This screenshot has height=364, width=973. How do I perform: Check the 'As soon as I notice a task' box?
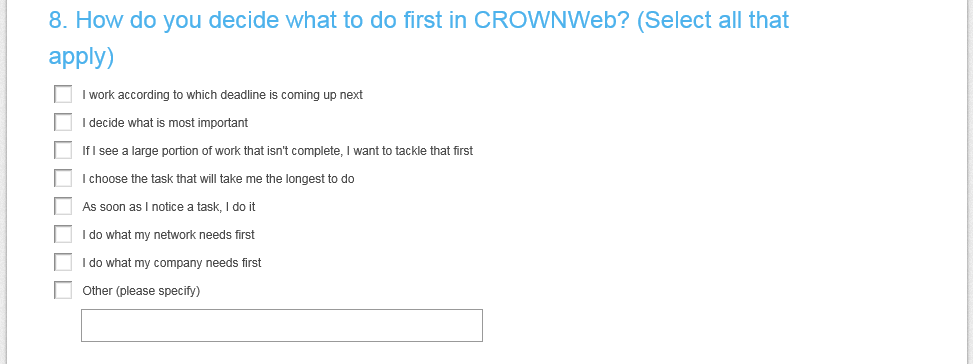[x=63, y=206]
